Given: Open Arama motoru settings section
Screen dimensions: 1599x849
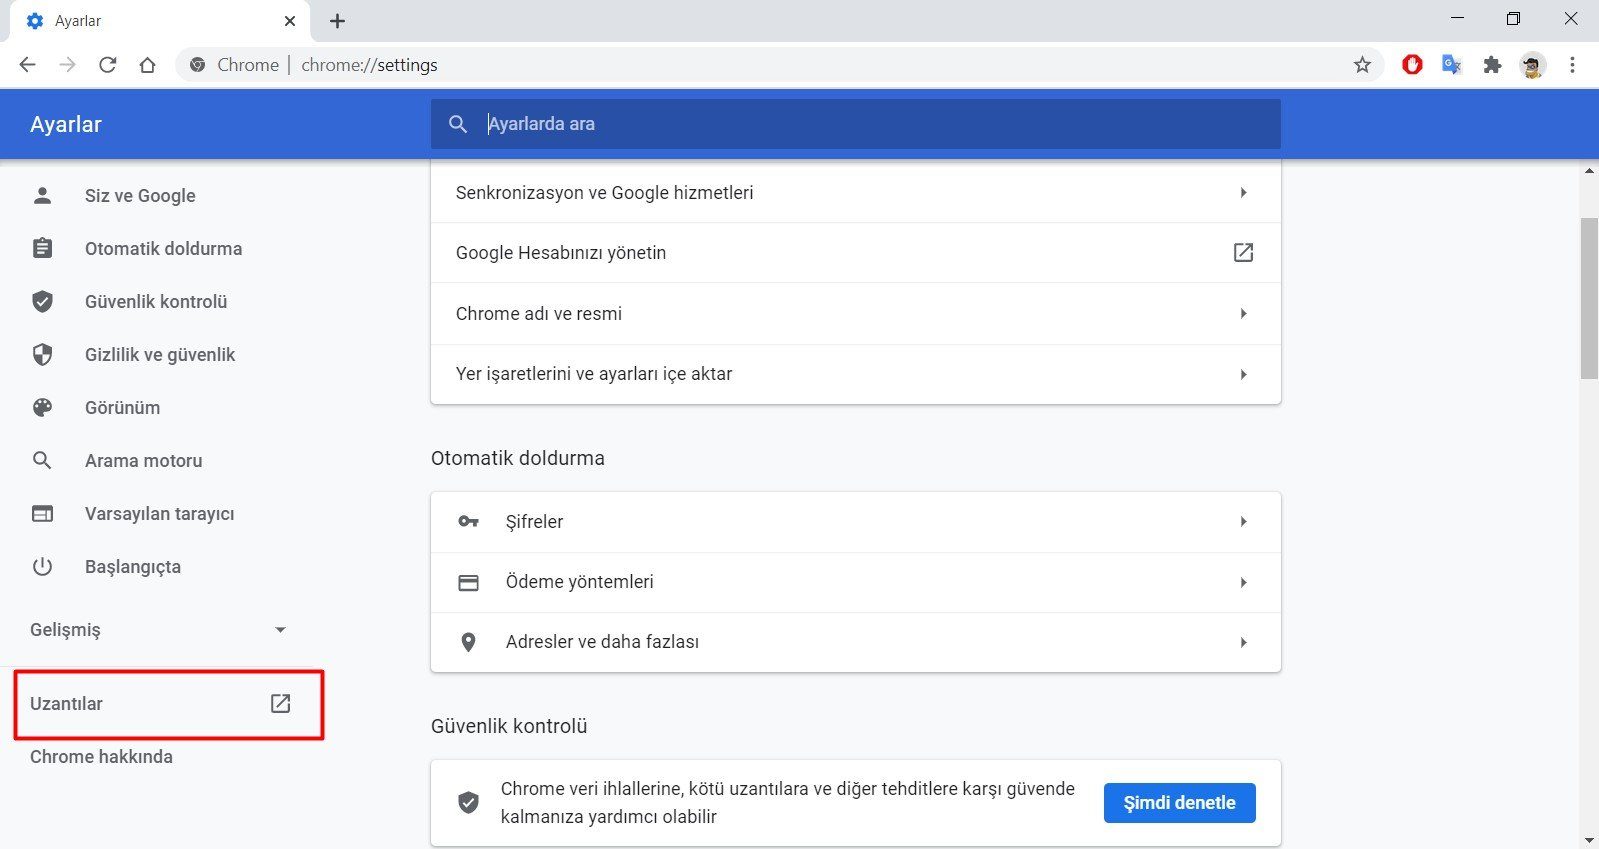Looking at the screenshot, I should (x=143, y=461).
